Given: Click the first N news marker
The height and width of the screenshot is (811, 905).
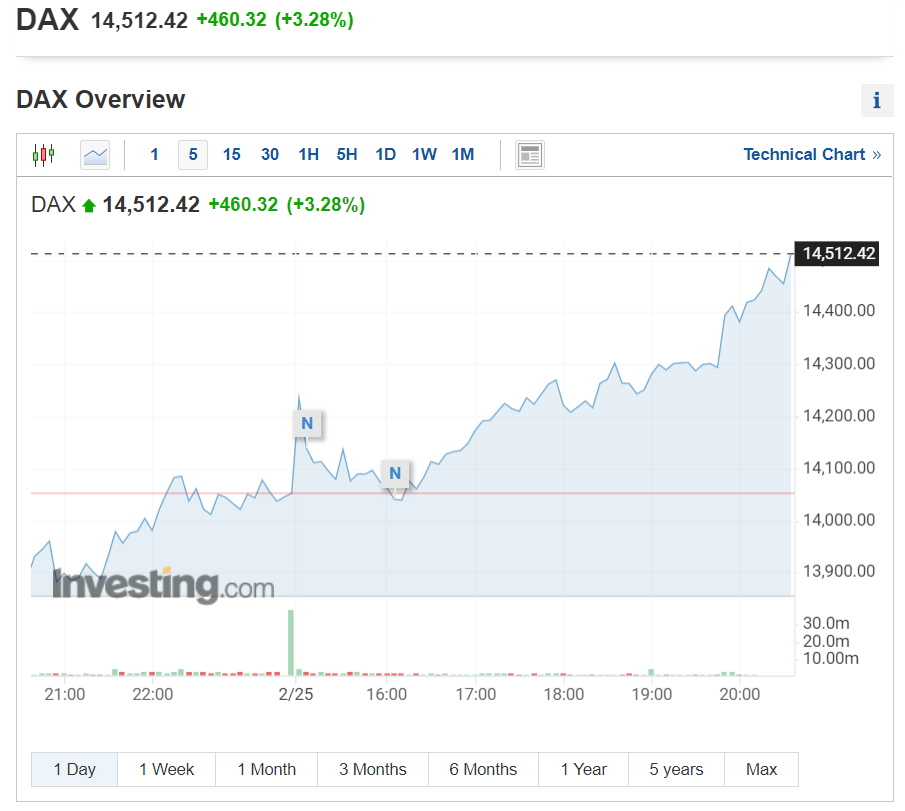Looking at the screenshot, I should [x=307, y=423].
